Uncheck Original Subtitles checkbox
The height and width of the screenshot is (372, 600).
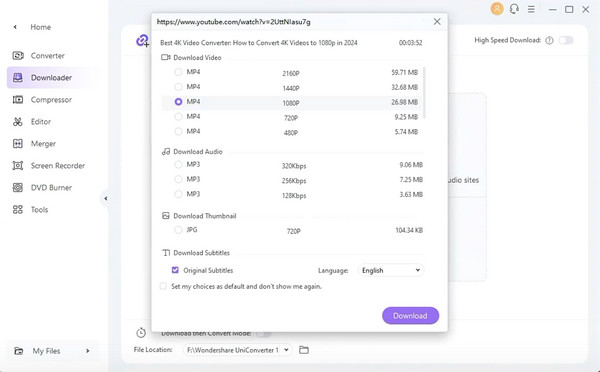pos(175,270)
